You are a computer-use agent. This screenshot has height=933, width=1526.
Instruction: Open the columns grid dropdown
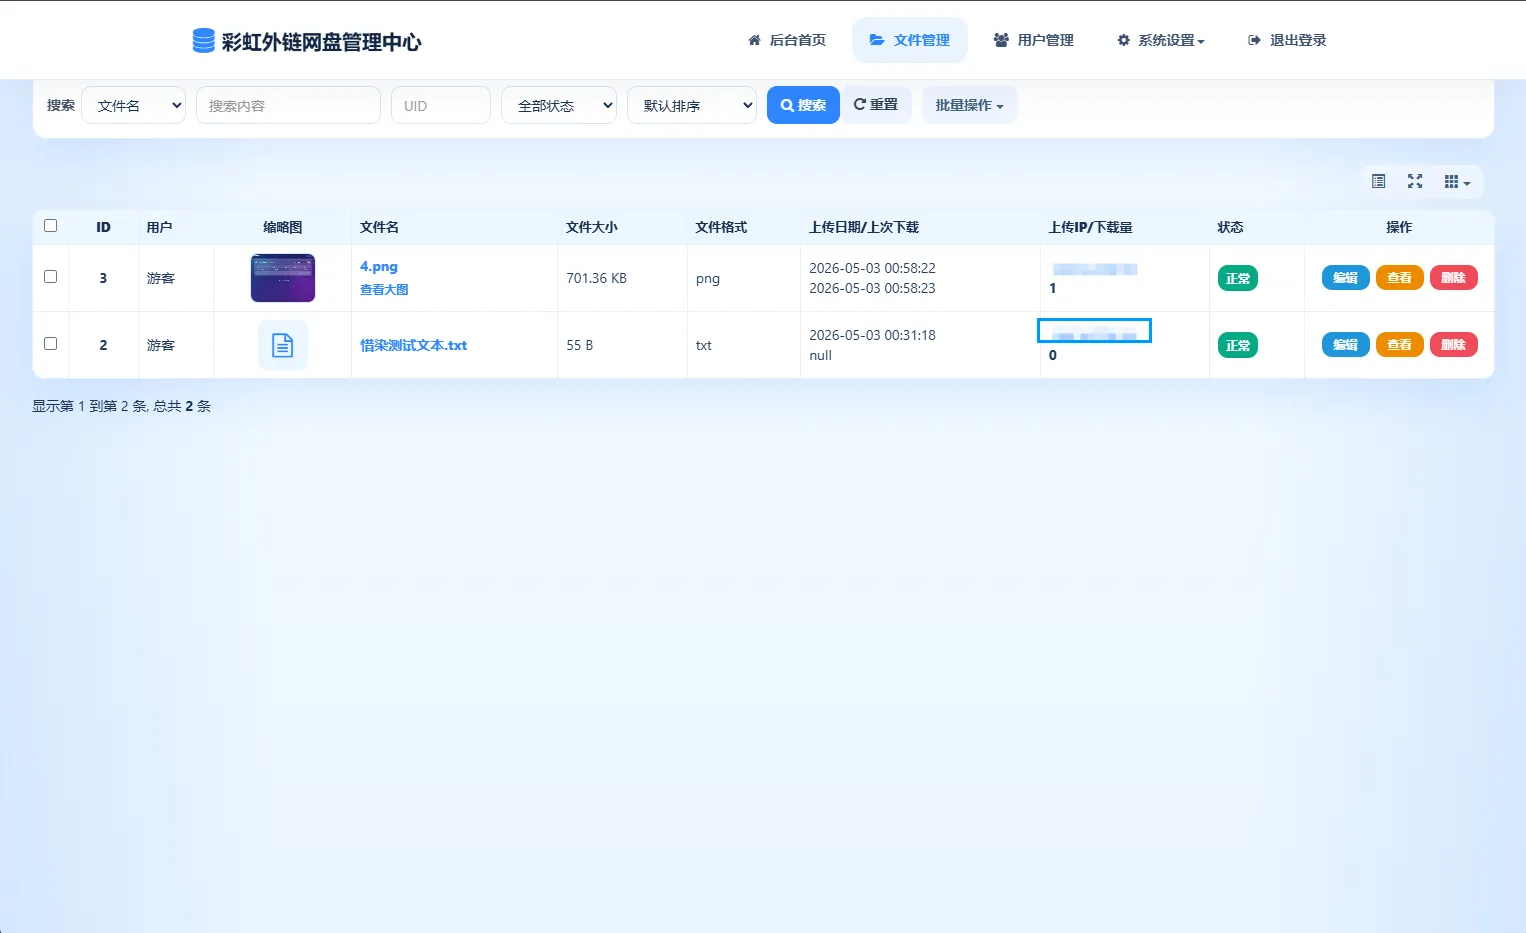click(x=1457, y=182)
